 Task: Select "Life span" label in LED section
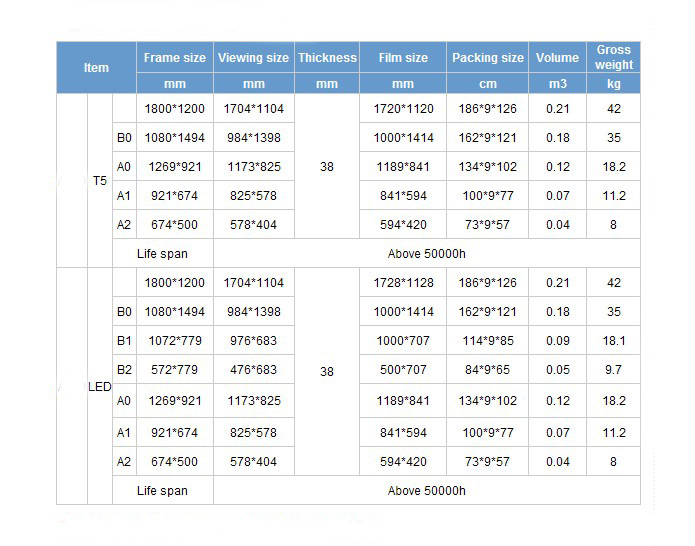[x=162, y=491]
